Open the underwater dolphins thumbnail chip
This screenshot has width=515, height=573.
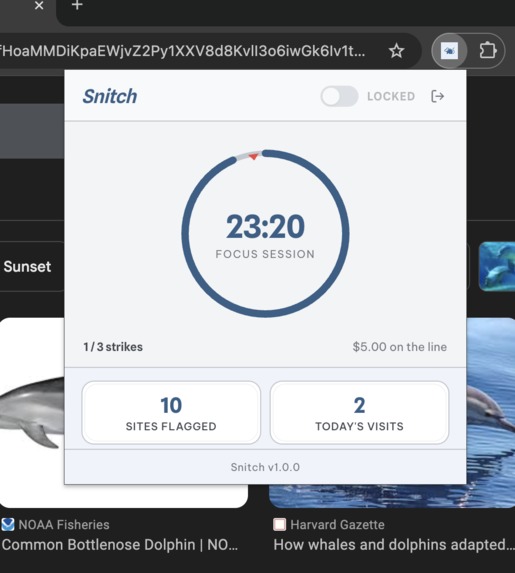[x=497, y=266]
